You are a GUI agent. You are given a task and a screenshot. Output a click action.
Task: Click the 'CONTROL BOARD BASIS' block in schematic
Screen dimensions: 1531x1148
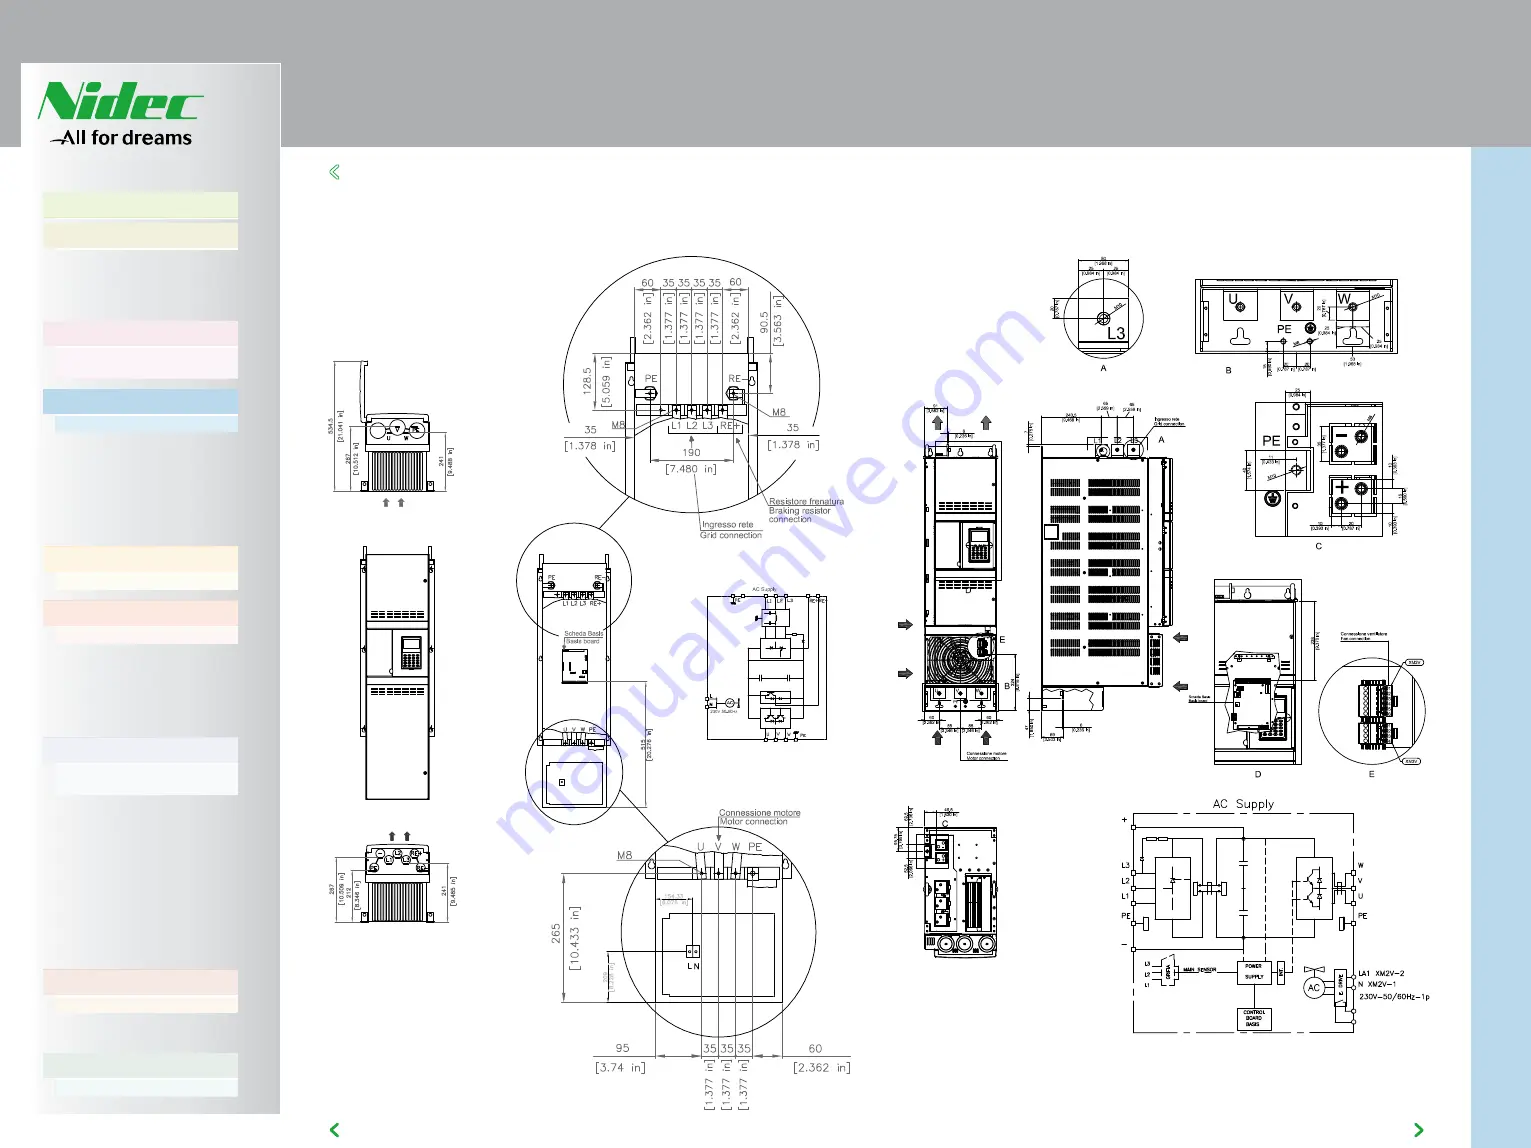pyautogui.click(x=1253, y=1018)
